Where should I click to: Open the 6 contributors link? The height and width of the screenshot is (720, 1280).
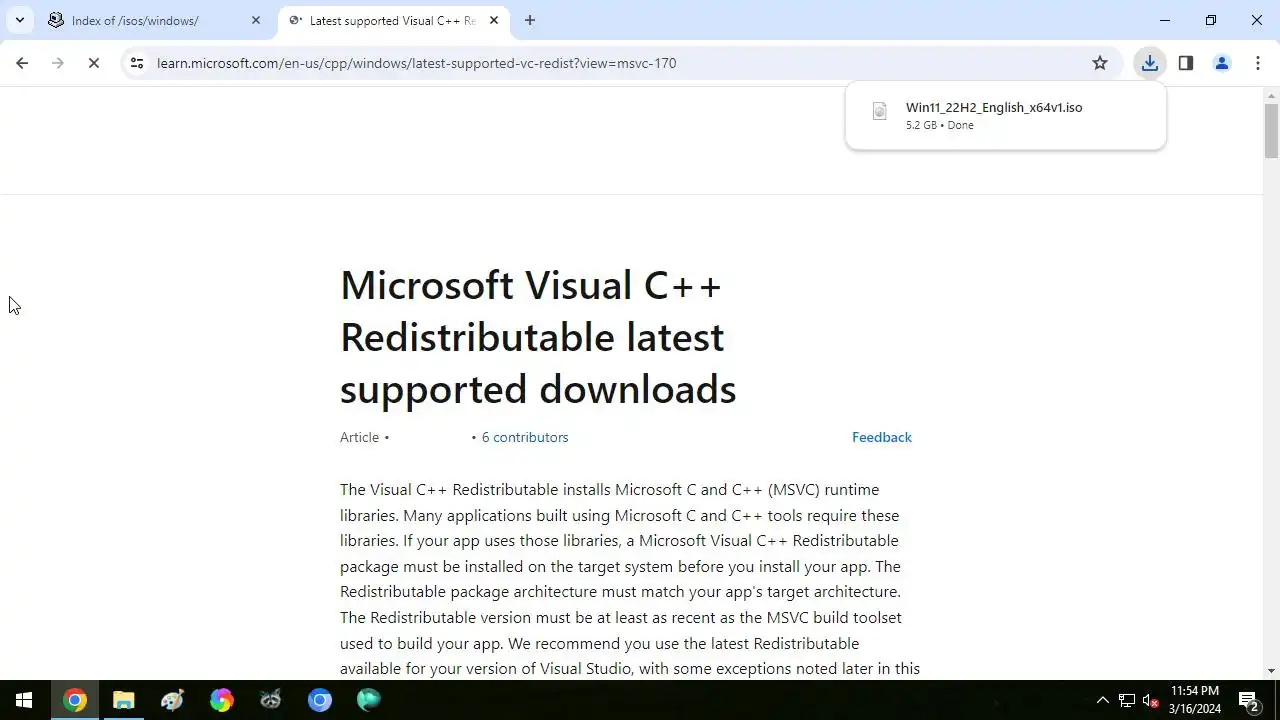525,437
